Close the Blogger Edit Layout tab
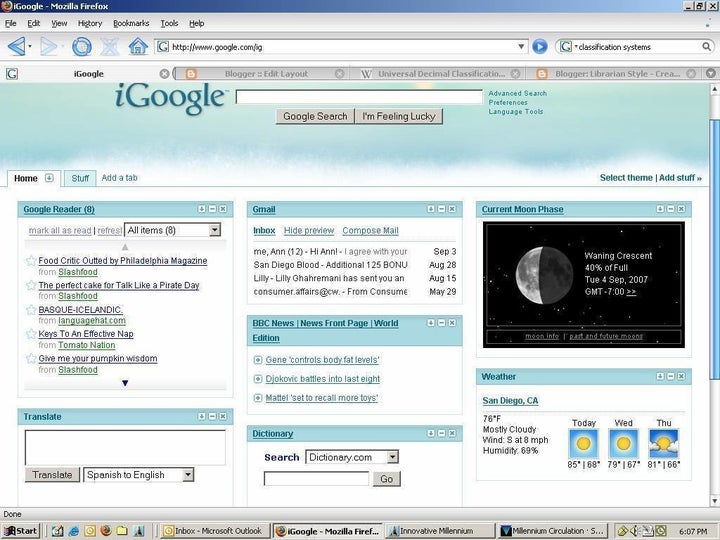Viewport: 720px width, 540px height. coord(339,73)
